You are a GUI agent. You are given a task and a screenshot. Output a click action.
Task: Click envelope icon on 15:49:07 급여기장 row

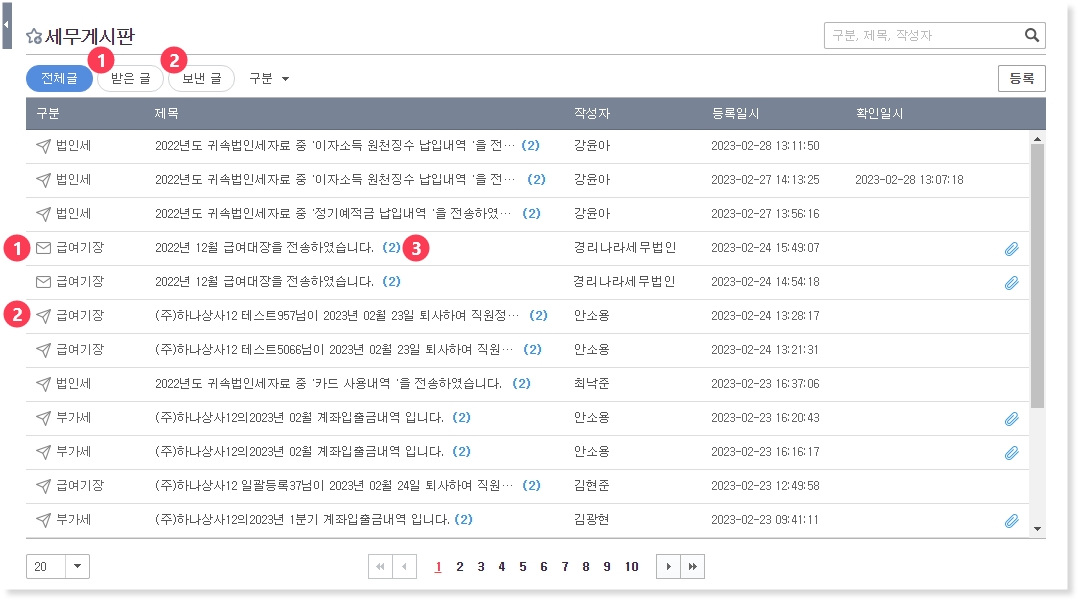tap(43, 248)
